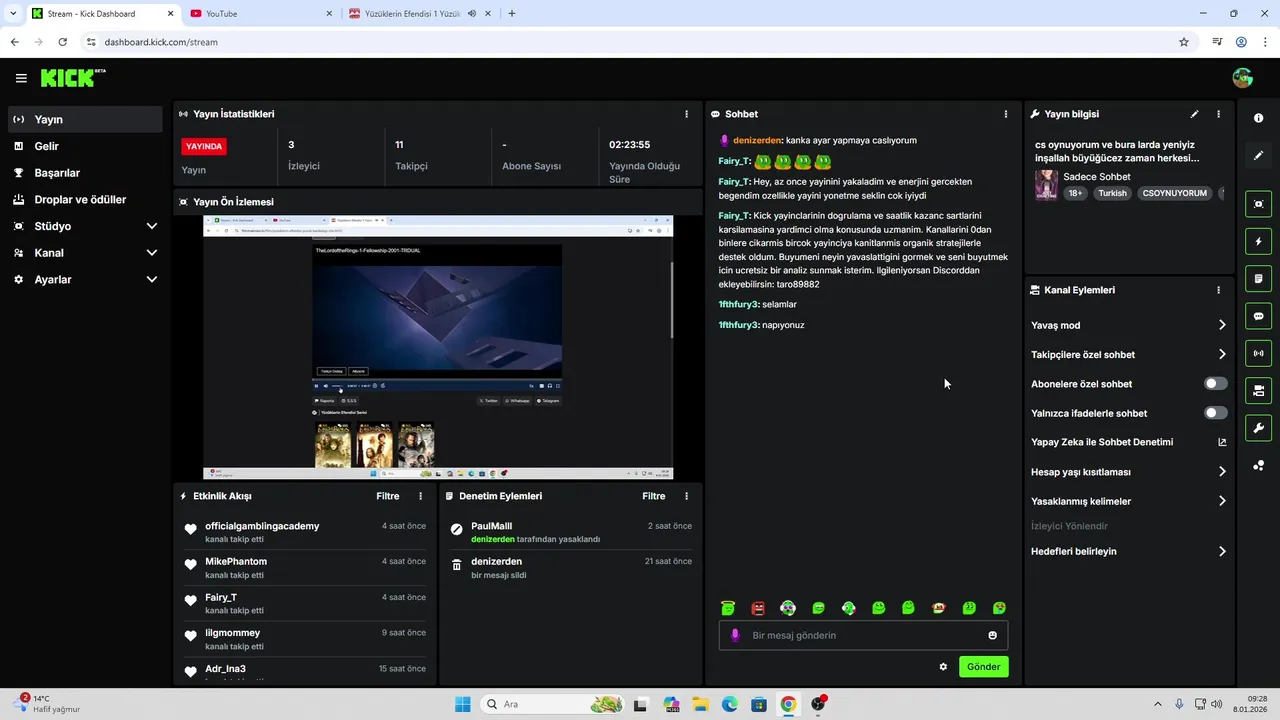1280x720 pixels.
Task: Click the focus-frame icon in the right toolbar
Action: pos(1258,204)
